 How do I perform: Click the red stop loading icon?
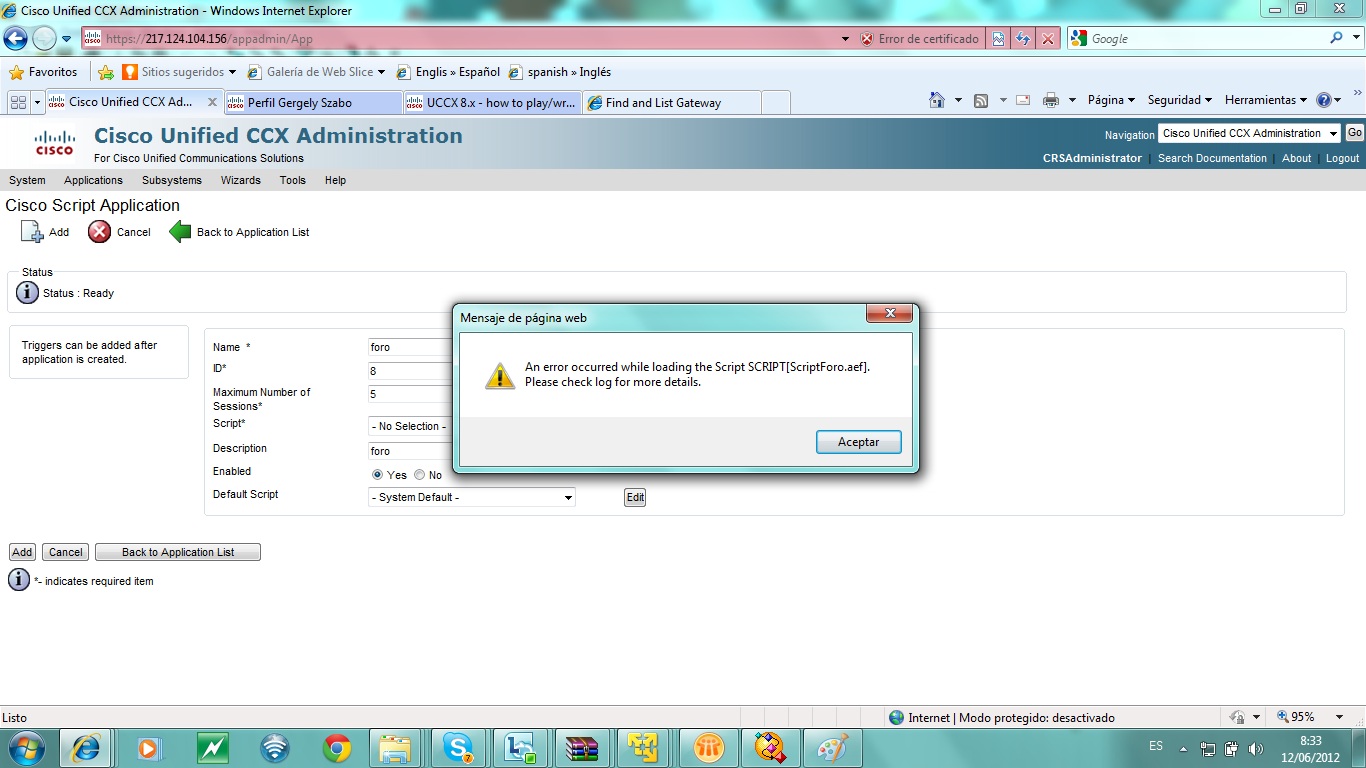tap(1048, 39)
